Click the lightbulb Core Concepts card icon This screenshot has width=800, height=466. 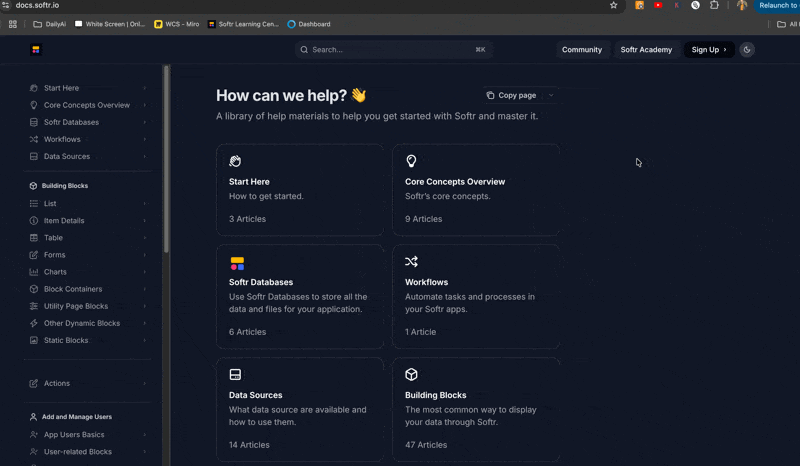point(411,161)
